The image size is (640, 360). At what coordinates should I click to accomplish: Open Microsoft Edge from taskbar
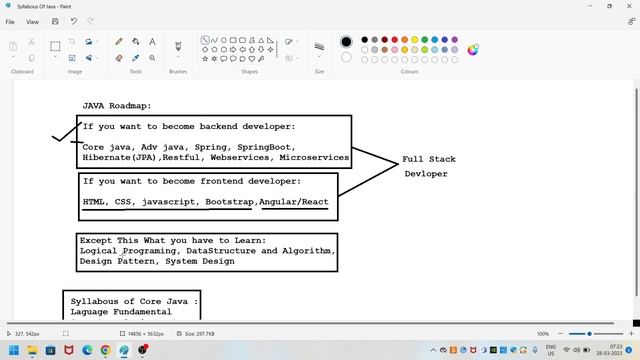[87, 350]
